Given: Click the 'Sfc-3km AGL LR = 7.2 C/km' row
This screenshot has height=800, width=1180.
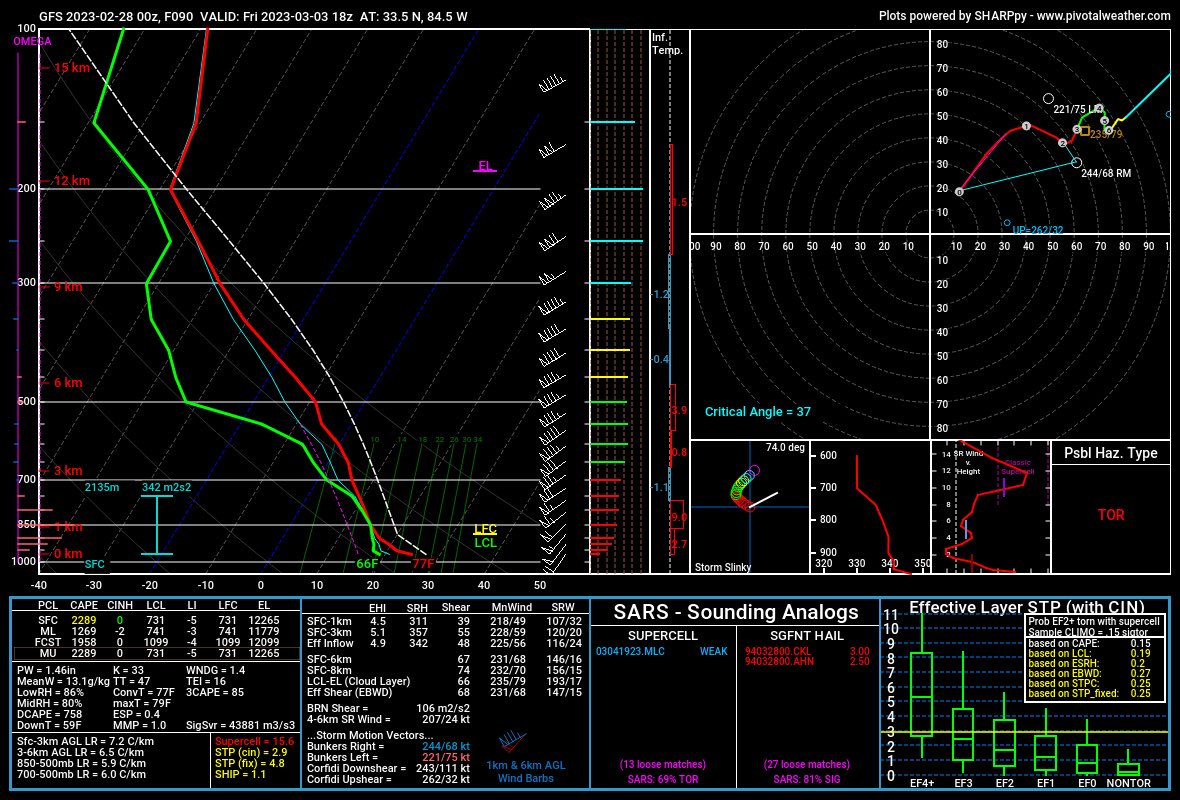Looking at the screenshot, I should [x=85, y=741].
